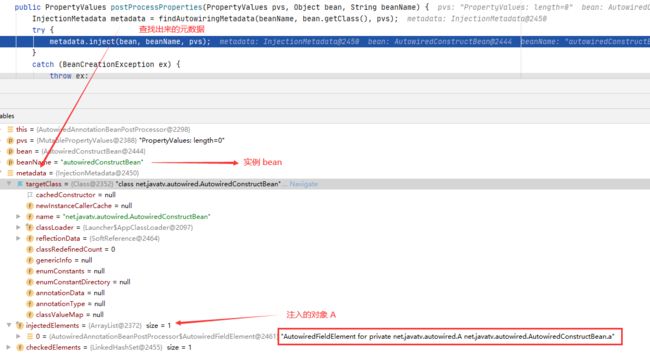Select the AutowiredConstructBean@2444 bean value
Viewport: 650px width, 360px height.
(93, 151)
